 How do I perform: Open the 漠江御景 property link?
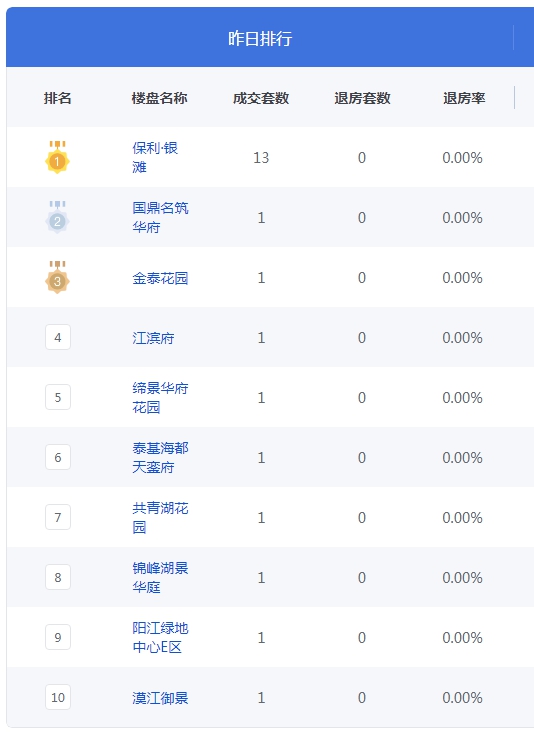point(161,698)
